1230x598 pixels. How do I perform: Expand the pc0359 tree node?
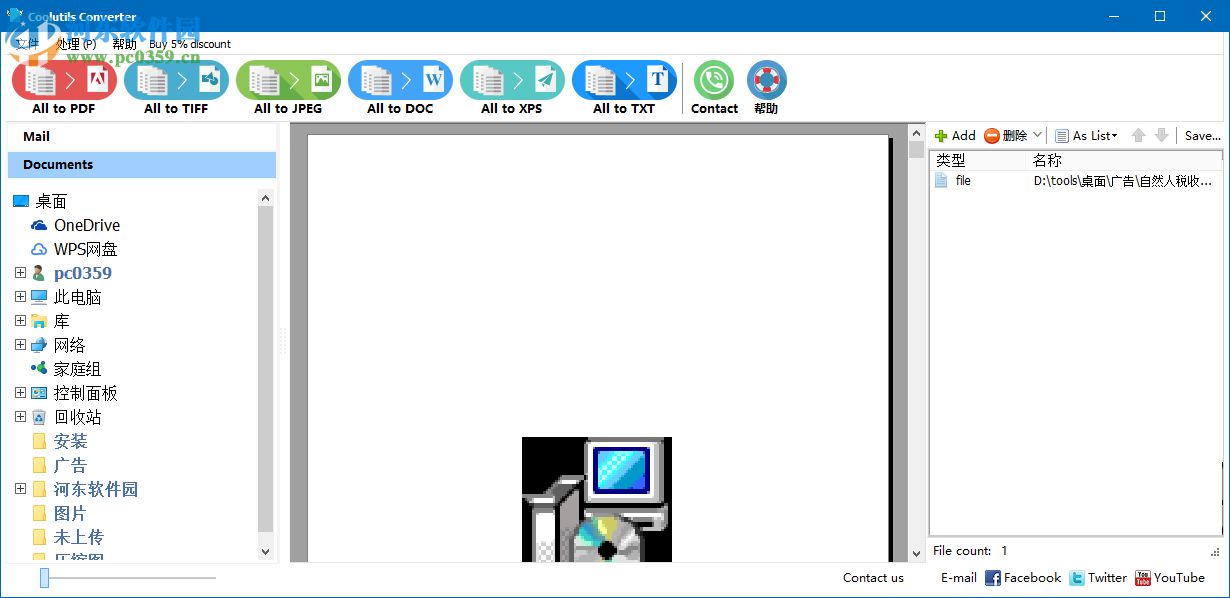pyautogui.click(x=20, y=272)
